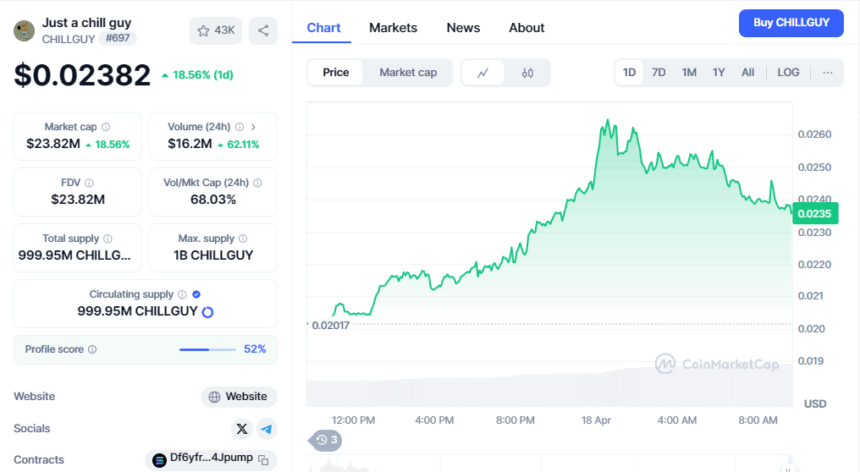Click the circulating supply progress ring icon

click(208, 312)
